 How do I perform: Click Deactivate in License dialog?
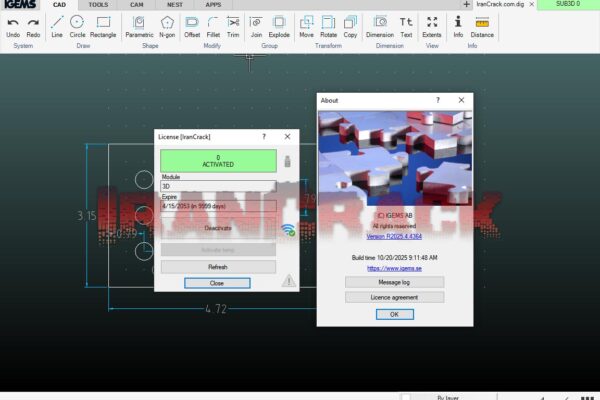[x=218, y=228]
